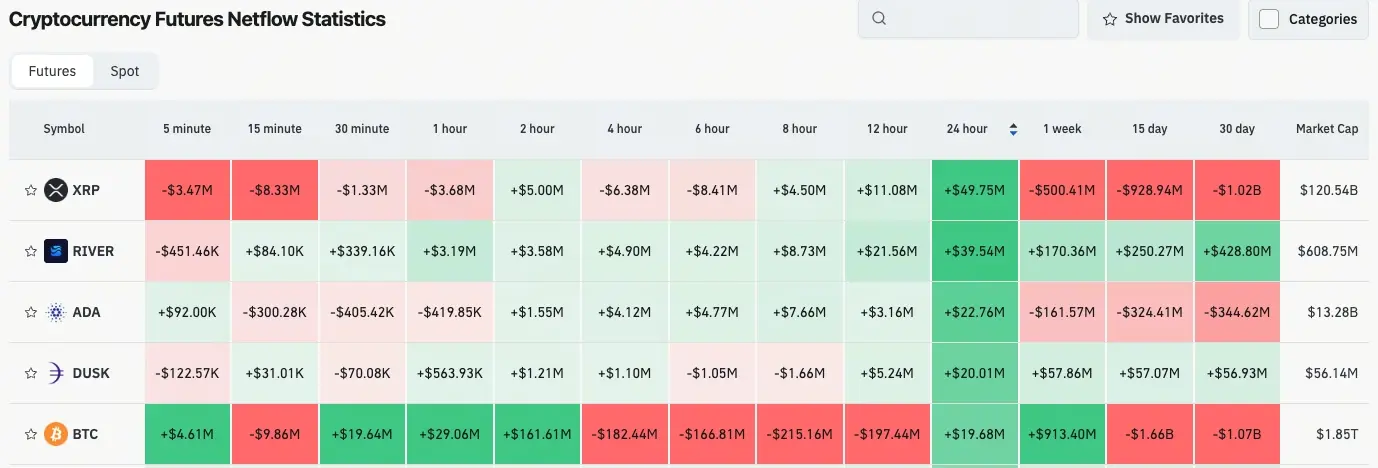This screenshot has width=1378, height=468.
Task: Select DUSK 24 hour cell +$20.01M
Action: [975, 373]
